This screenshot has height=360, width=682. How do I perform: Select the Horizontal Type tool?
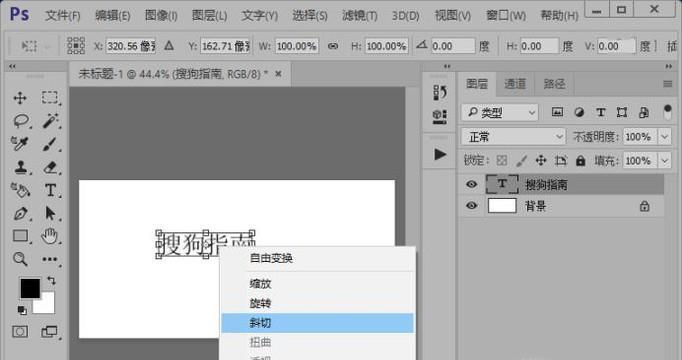(50, 190)
